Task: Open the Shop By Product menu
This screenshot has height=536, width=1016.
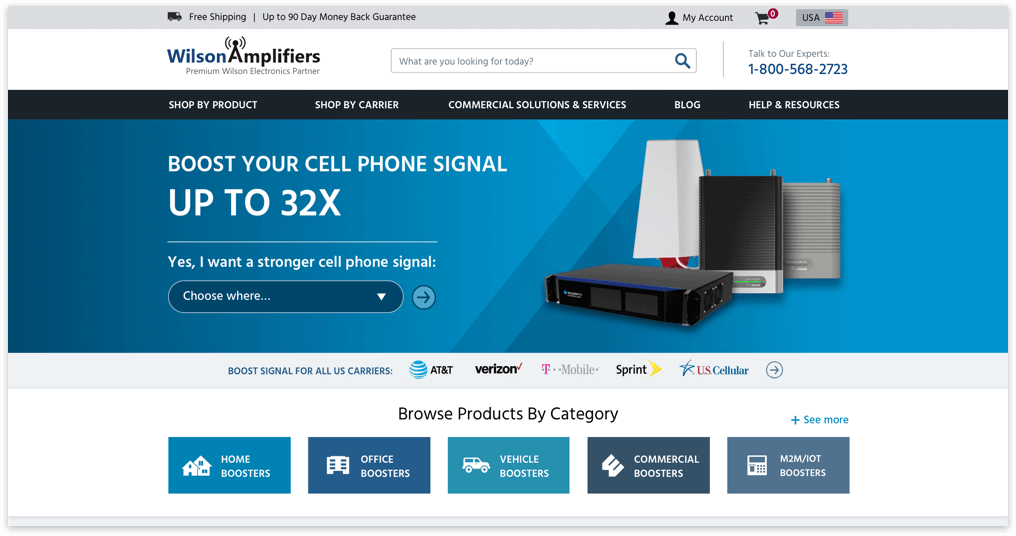Action: click(x=213, y=105)
